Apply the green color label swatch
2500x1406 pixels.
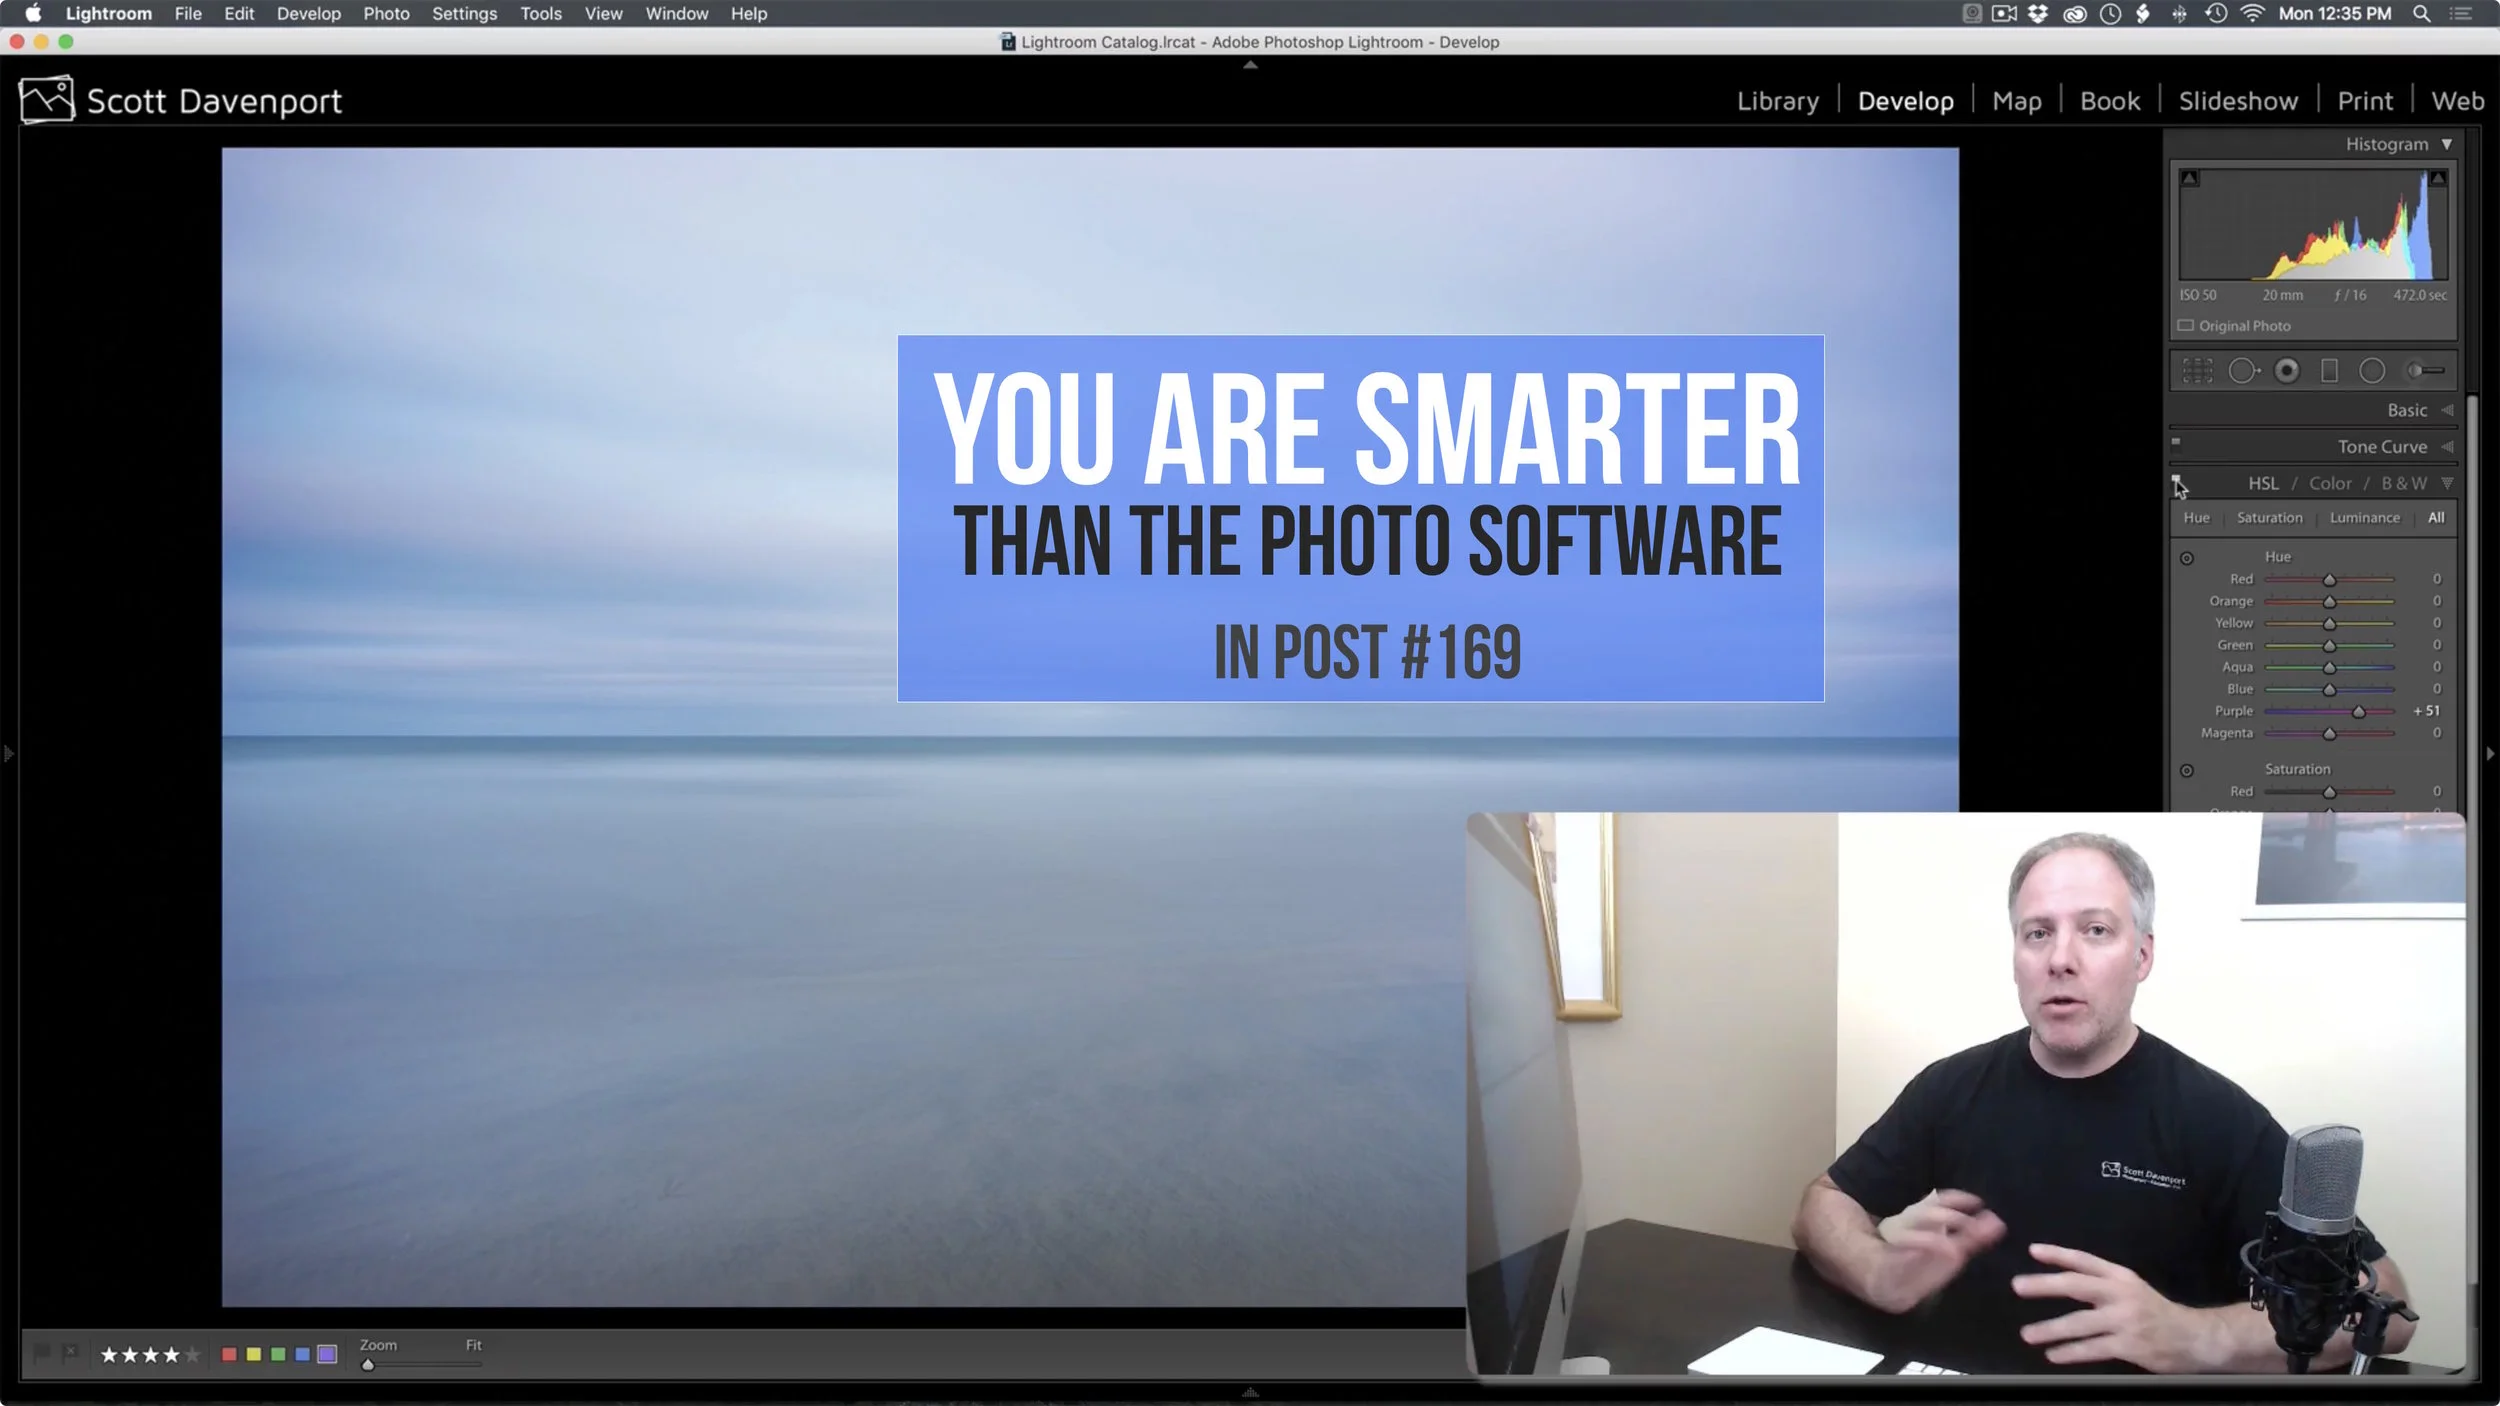click(278, 1354)
